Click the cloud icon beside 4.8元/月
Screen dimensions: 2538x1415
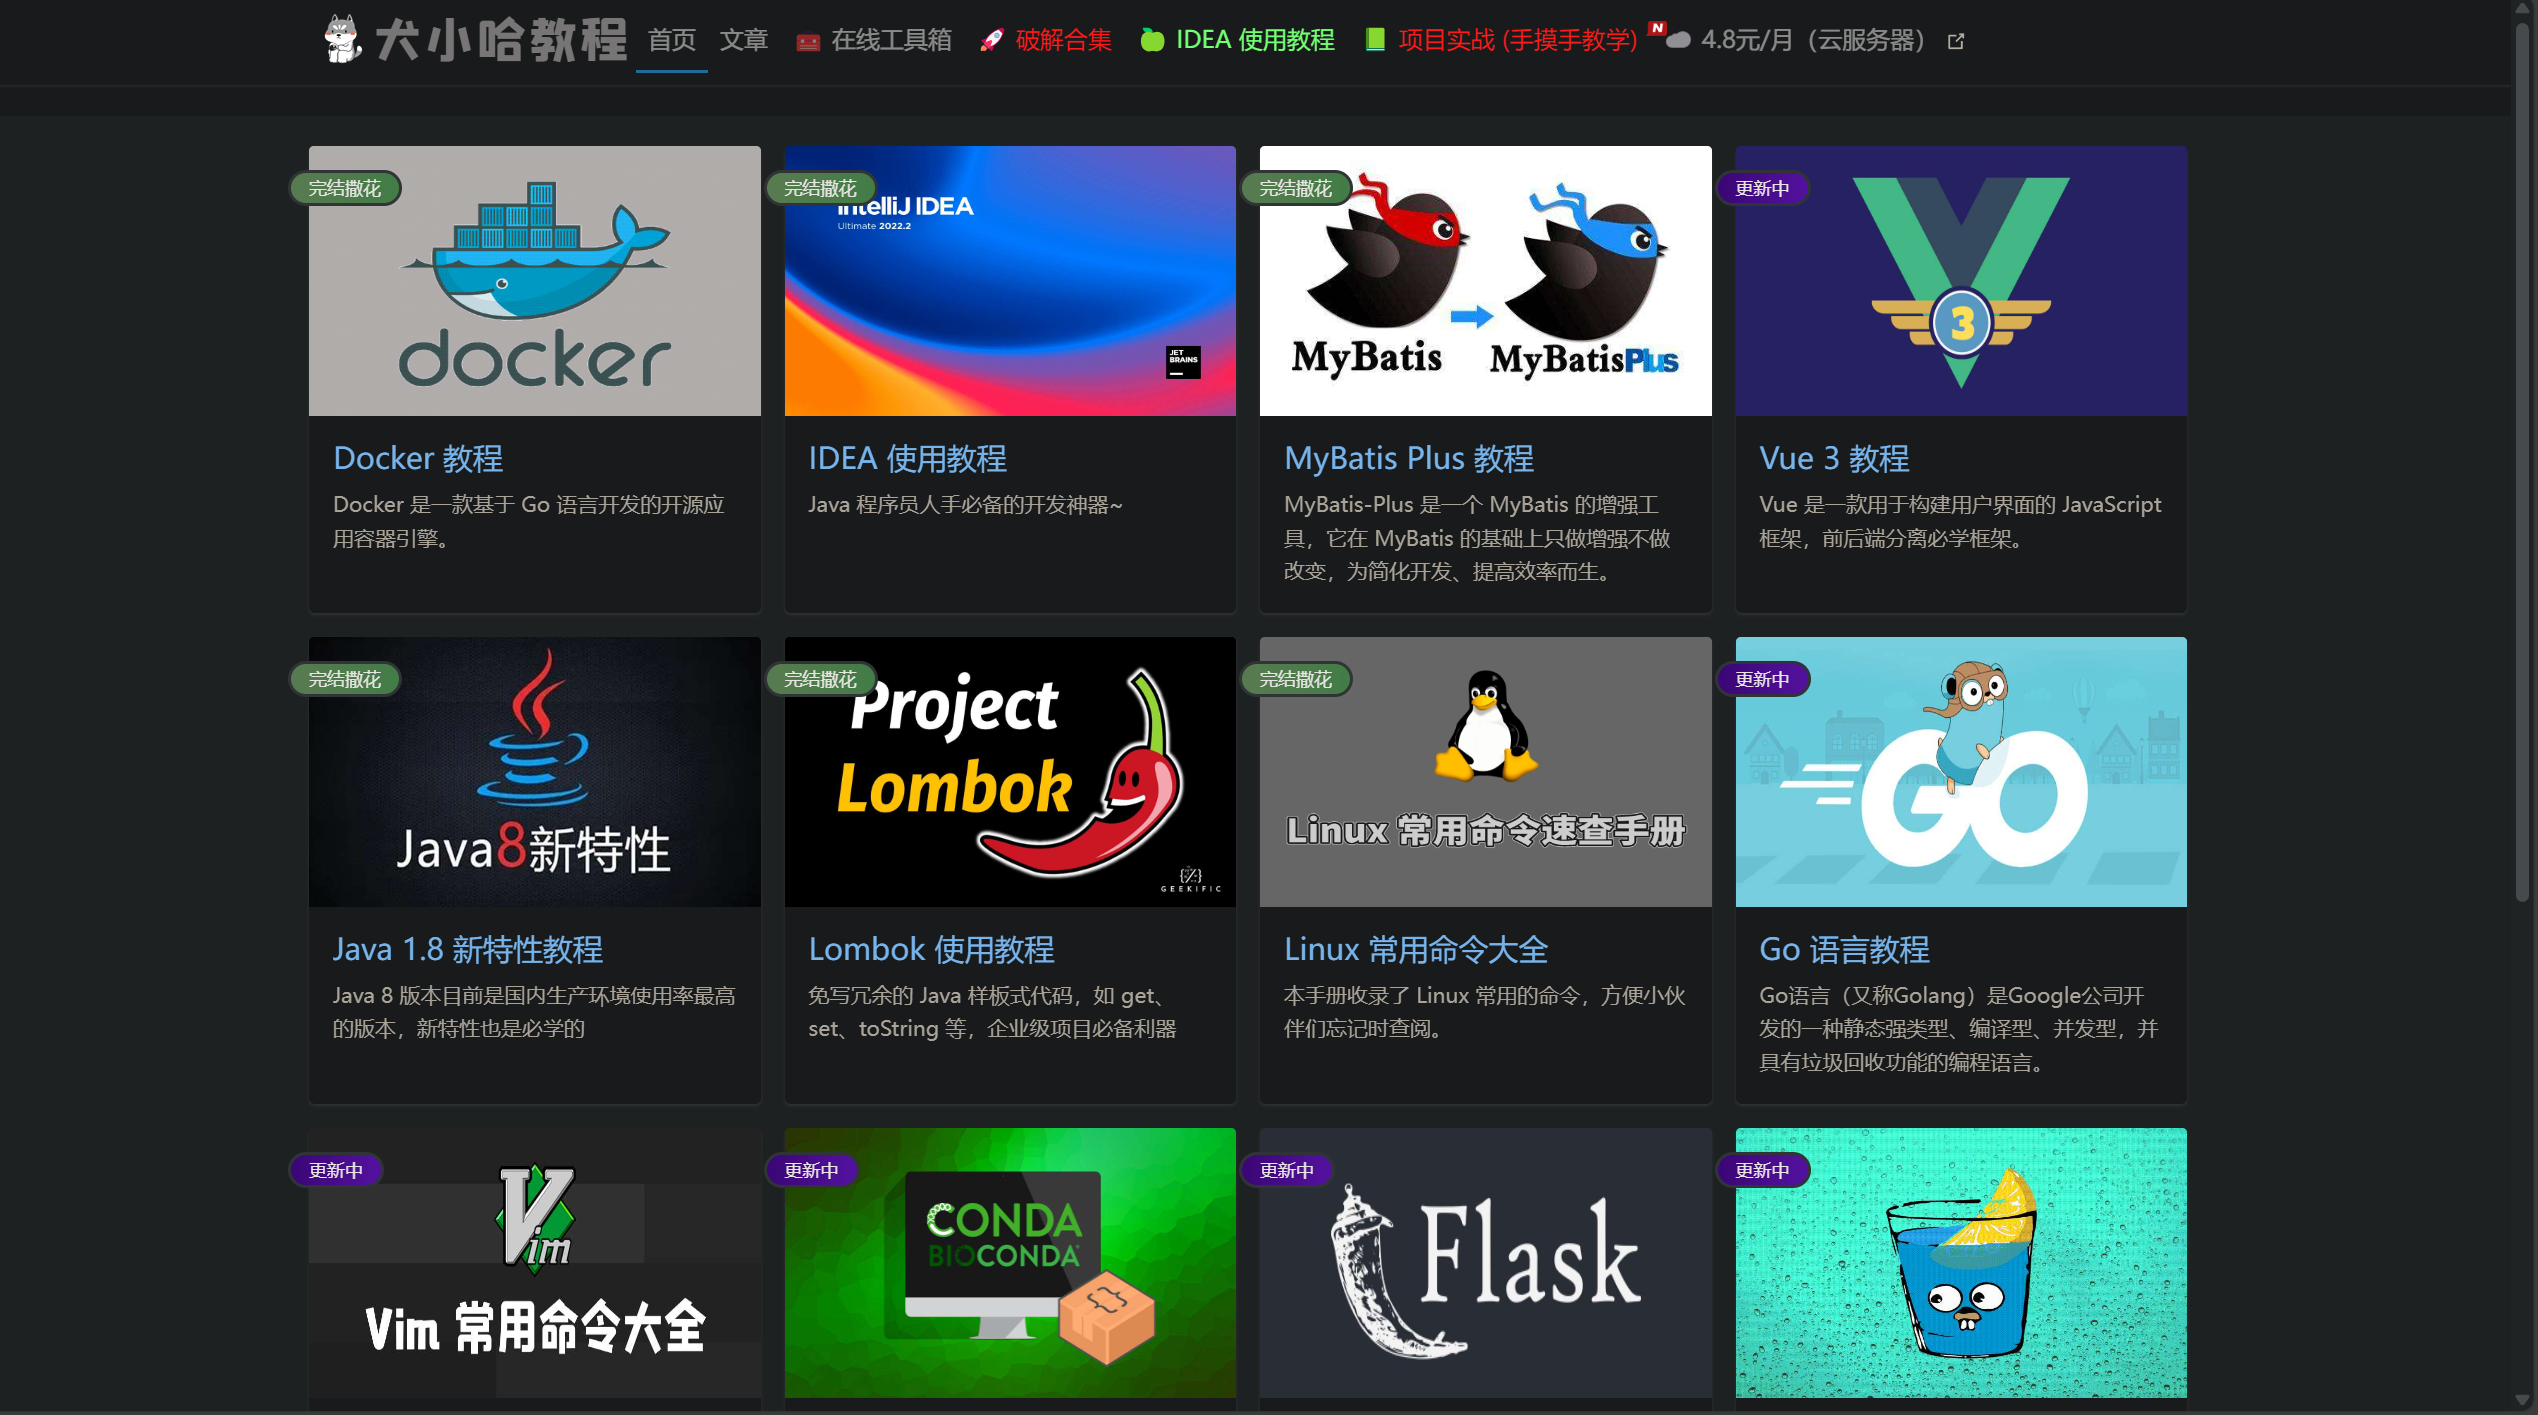(1679, 40)
